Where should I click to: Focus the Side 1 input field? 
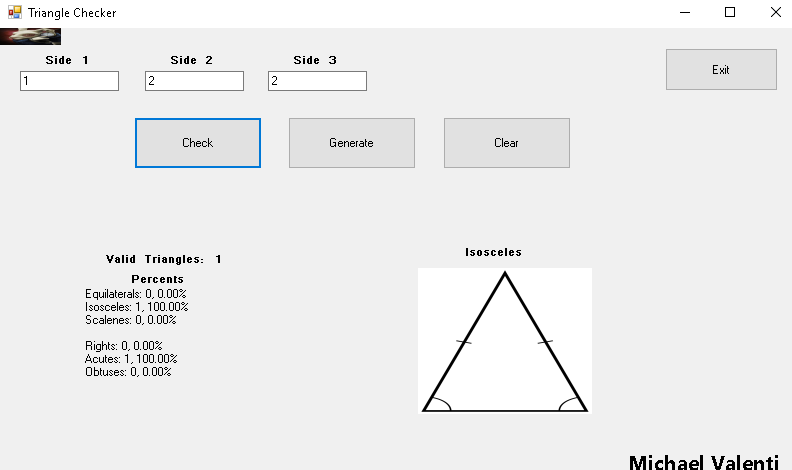(x=69, y=81)
